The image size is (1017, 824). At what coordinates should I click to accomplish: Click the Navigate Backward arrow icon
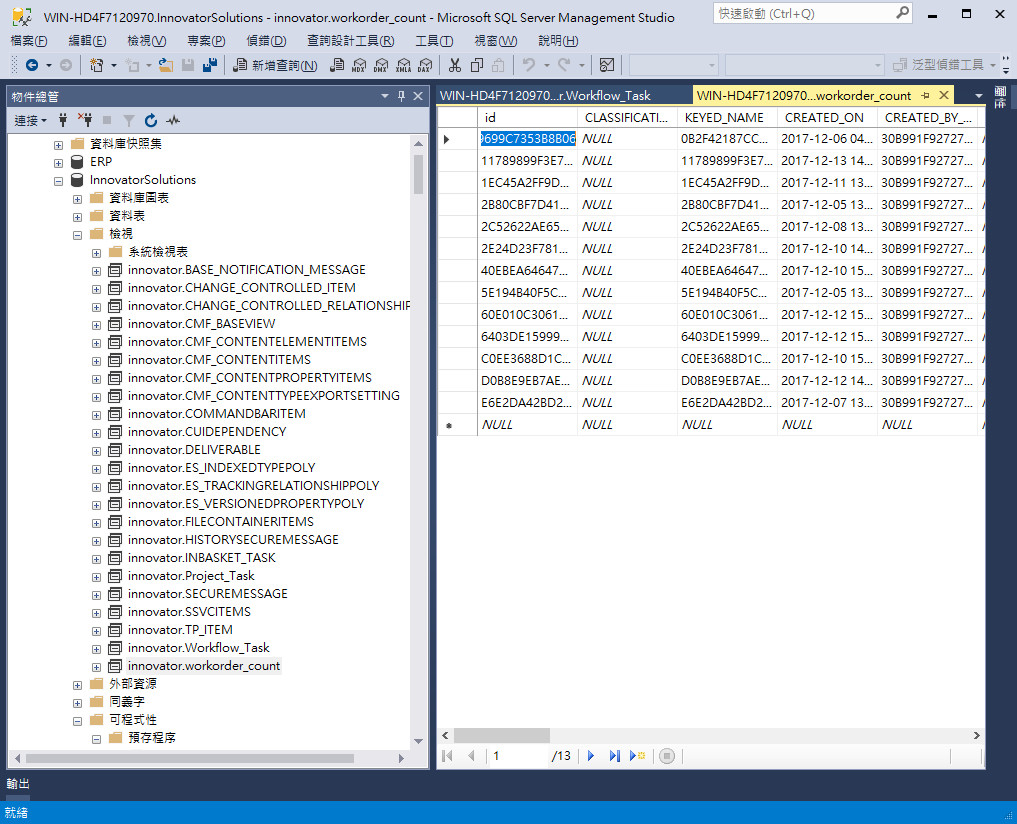[31, 65]
